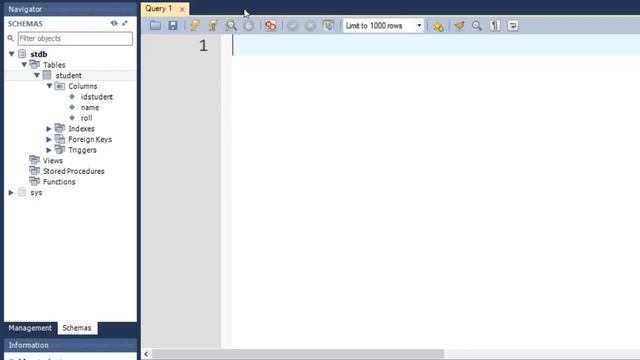This screenshot has height=360, width=640.
Task: Commit the current transaction
Action: pyautogui.click(x=292, y=26)
